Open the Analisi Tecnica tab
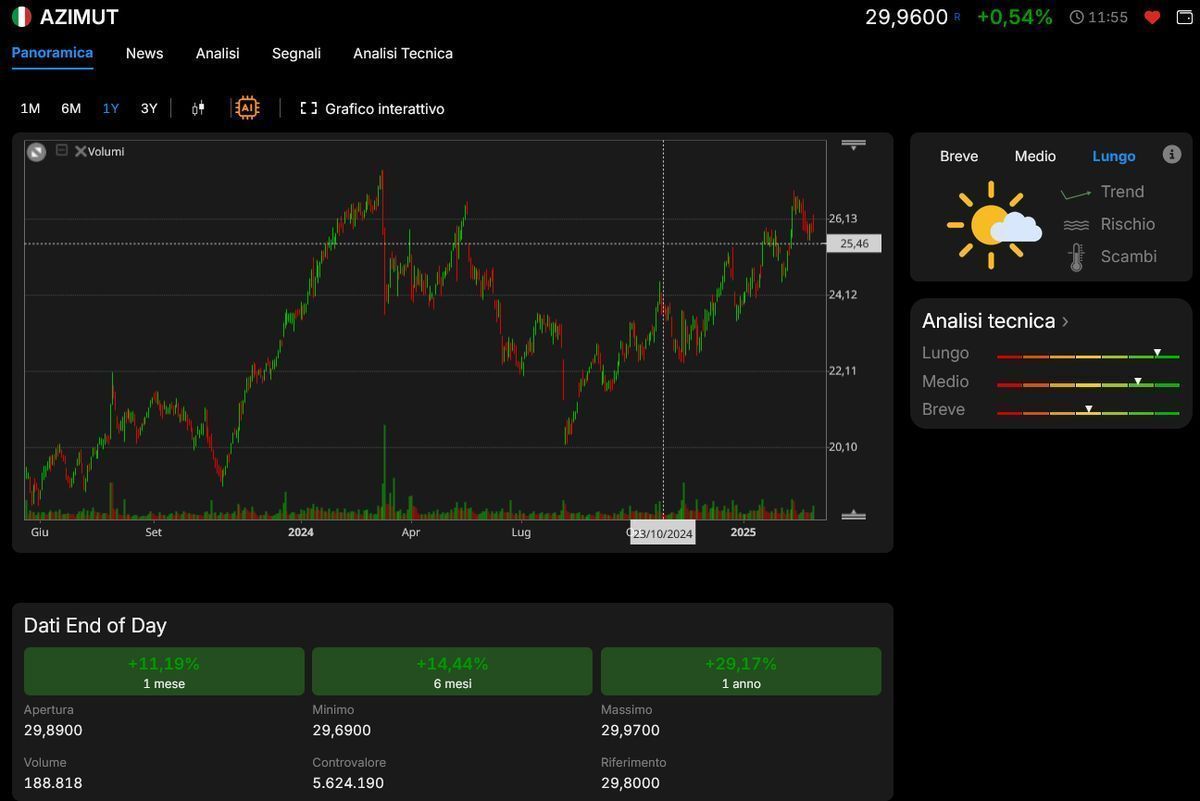Viewport: 1200px width, 801px height. coord(403,53)
